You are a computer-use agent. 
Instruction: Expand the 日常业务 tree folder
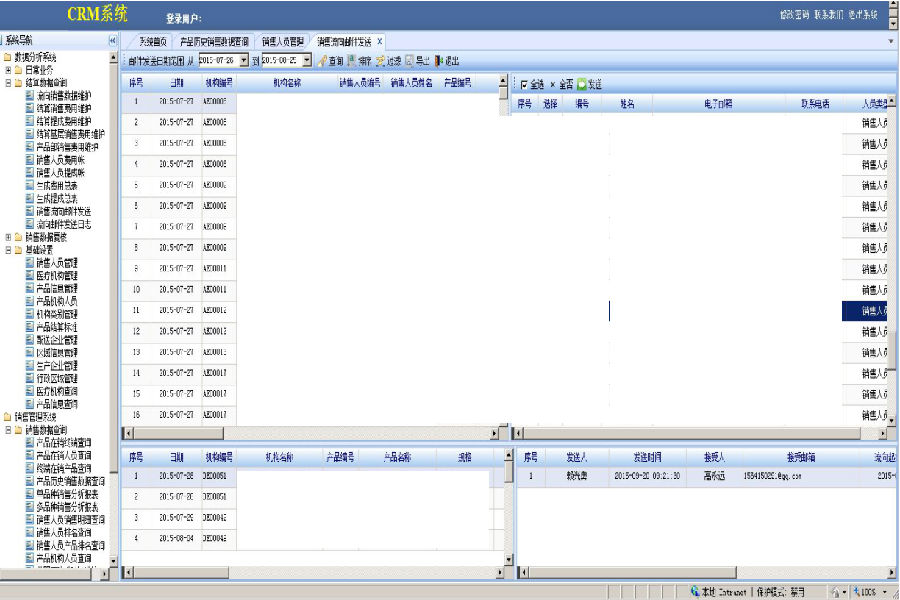coord(8,71)
